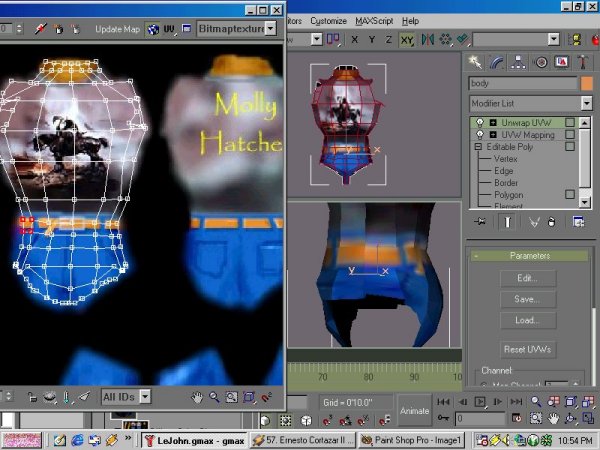600x450 pixels.
Task: Restrict to X axis button
Action: point(354,39)
